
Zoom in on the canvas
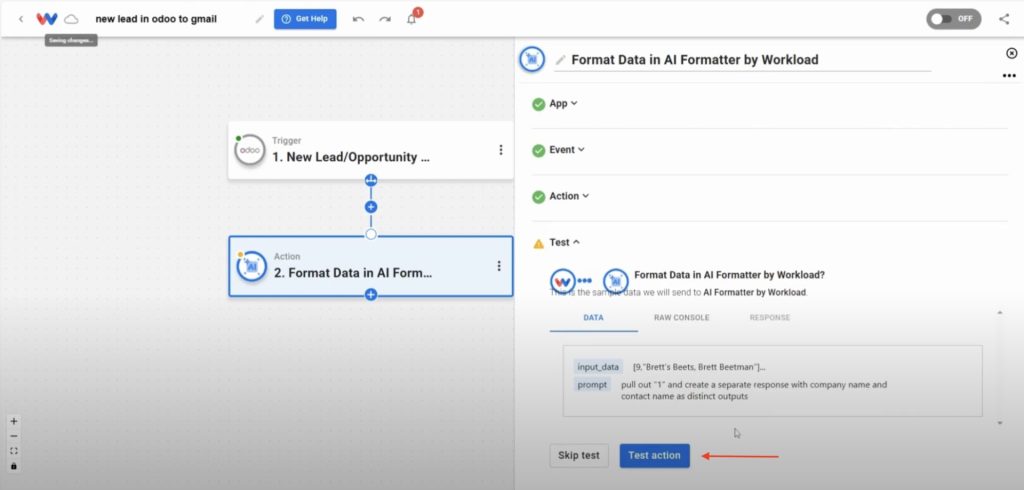pyautogui.click(x=14, y=421)
